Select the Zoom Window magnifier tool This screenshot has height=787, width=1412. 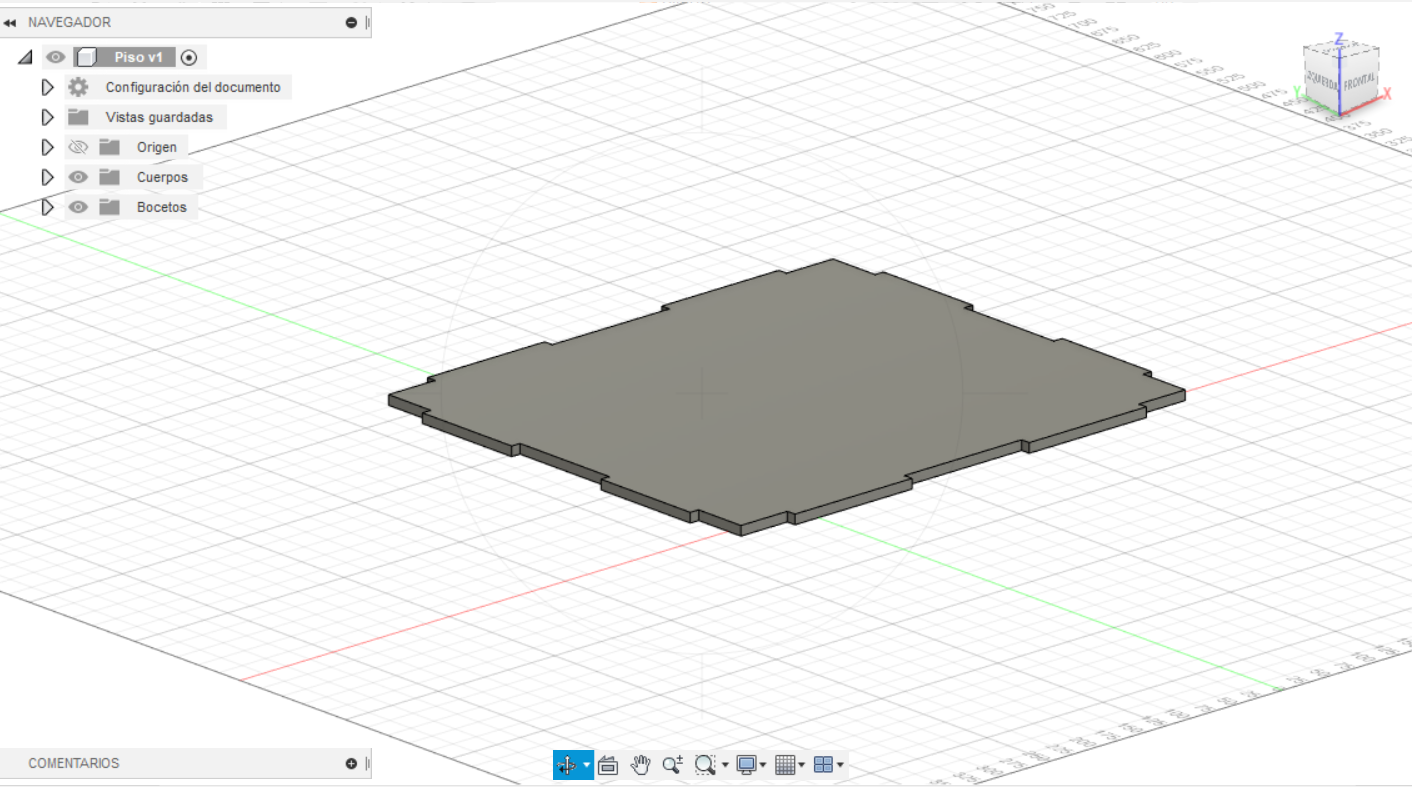[705, 765]
